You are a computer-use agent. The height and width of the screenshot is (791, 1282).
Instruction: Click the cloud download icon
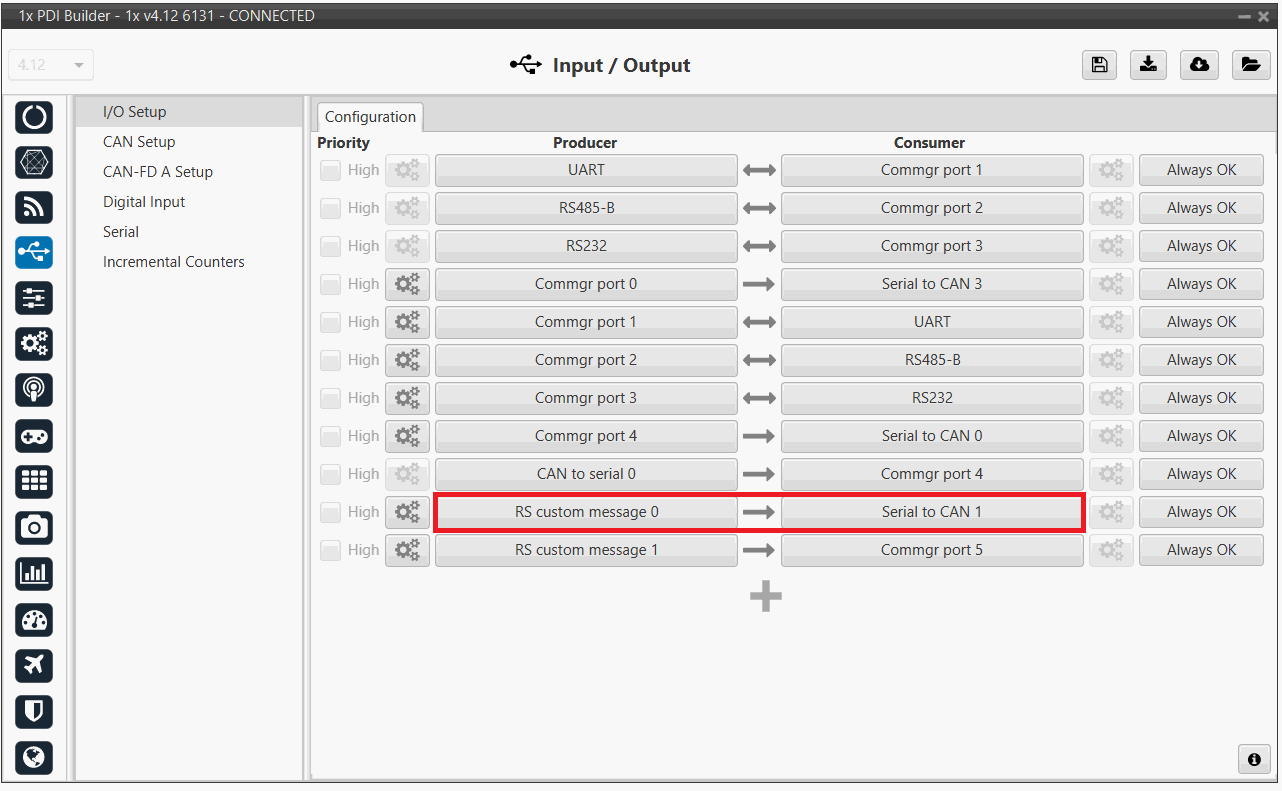point(1199,65)
